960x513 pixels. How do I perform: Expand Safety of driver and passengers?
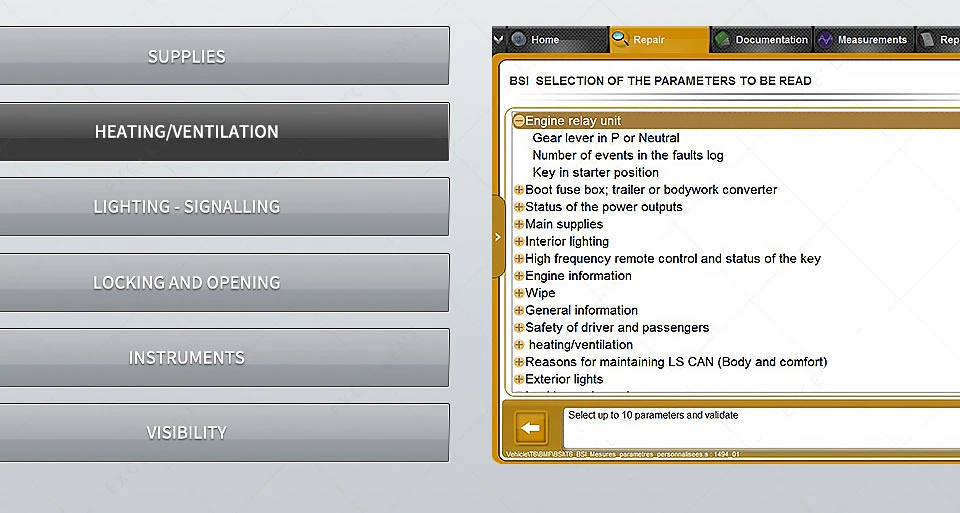(519, 328)
